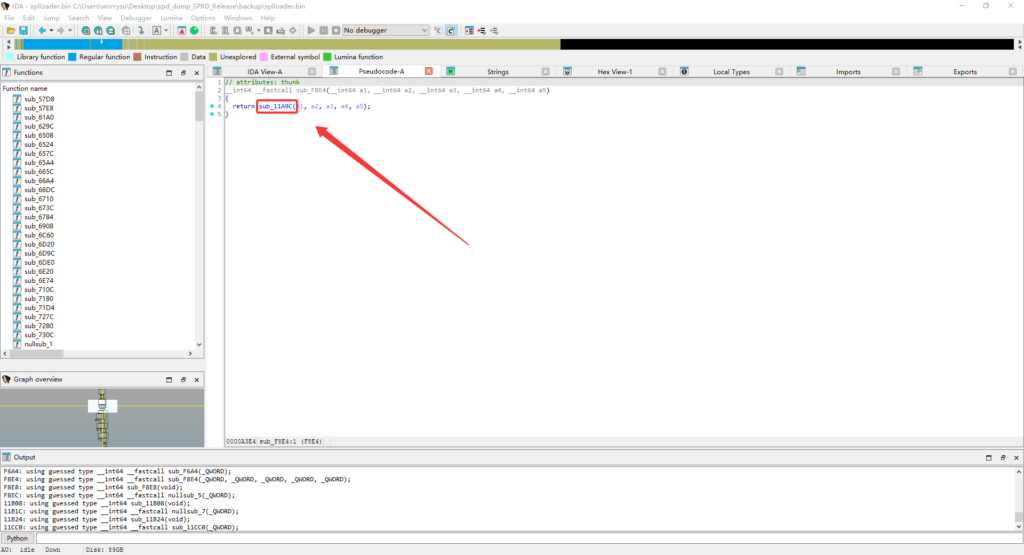Switch to the Local Types tab
The image size is (1024, 555).
tap(731, 72)
